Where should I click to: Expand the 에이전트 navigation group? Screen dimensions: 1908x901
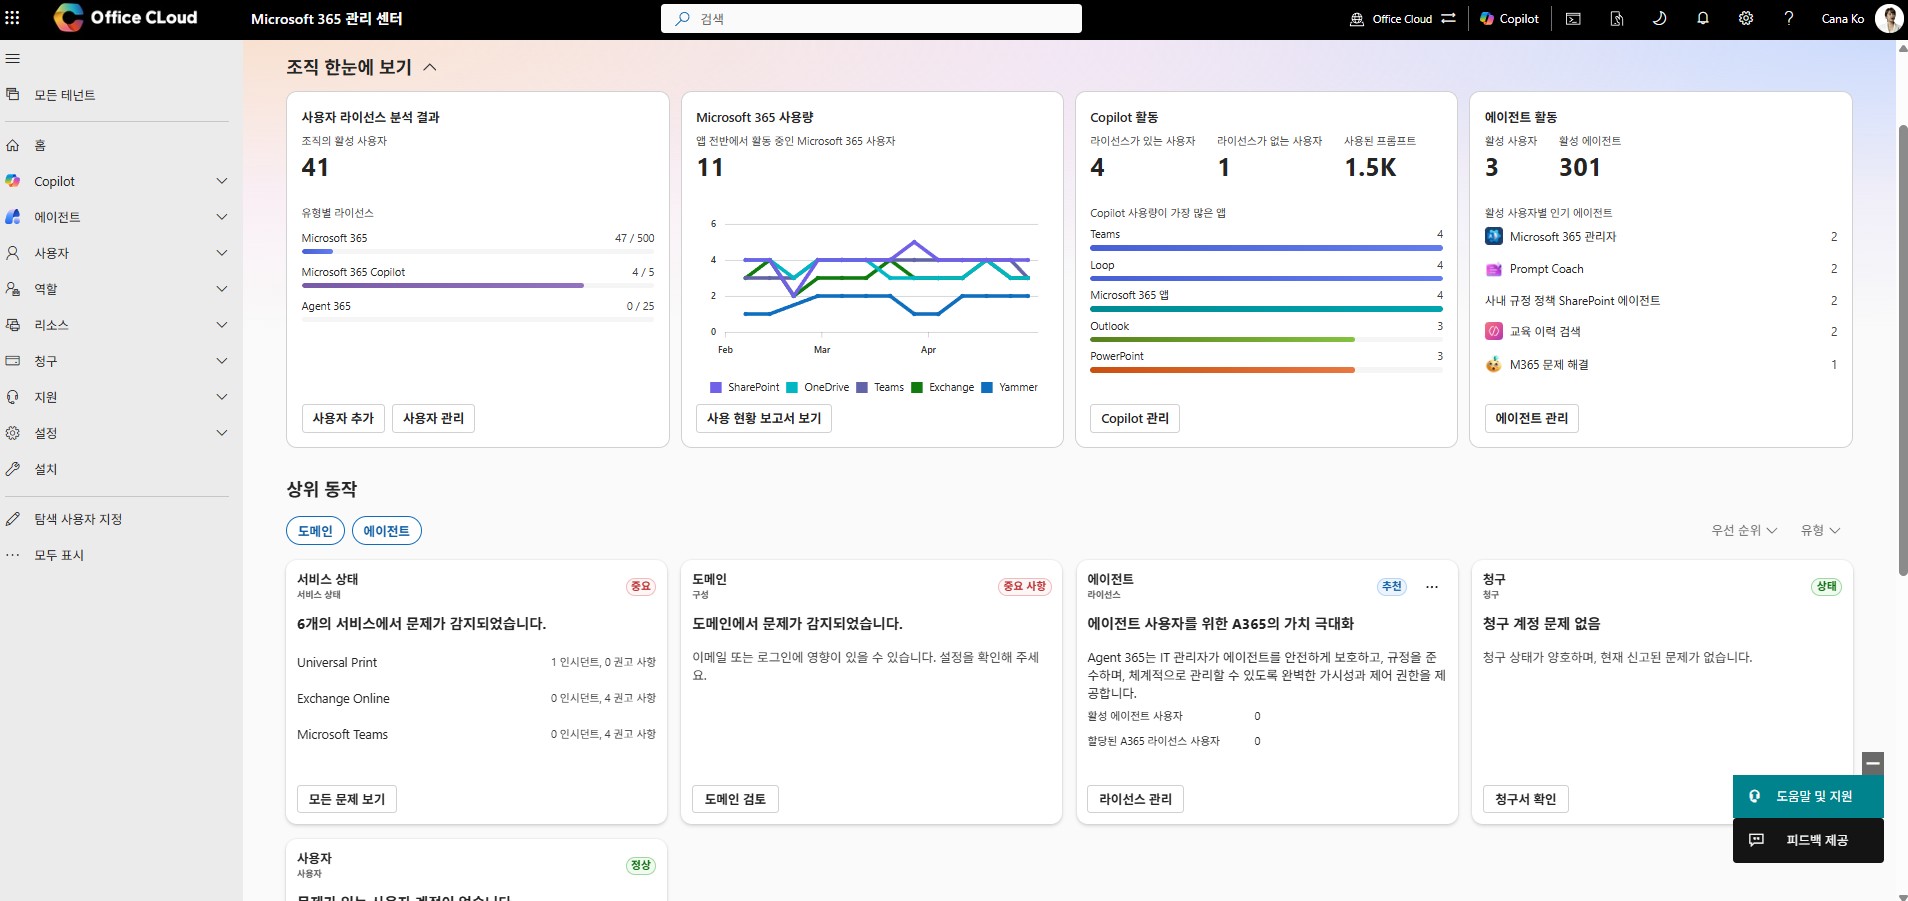[222, 217]
